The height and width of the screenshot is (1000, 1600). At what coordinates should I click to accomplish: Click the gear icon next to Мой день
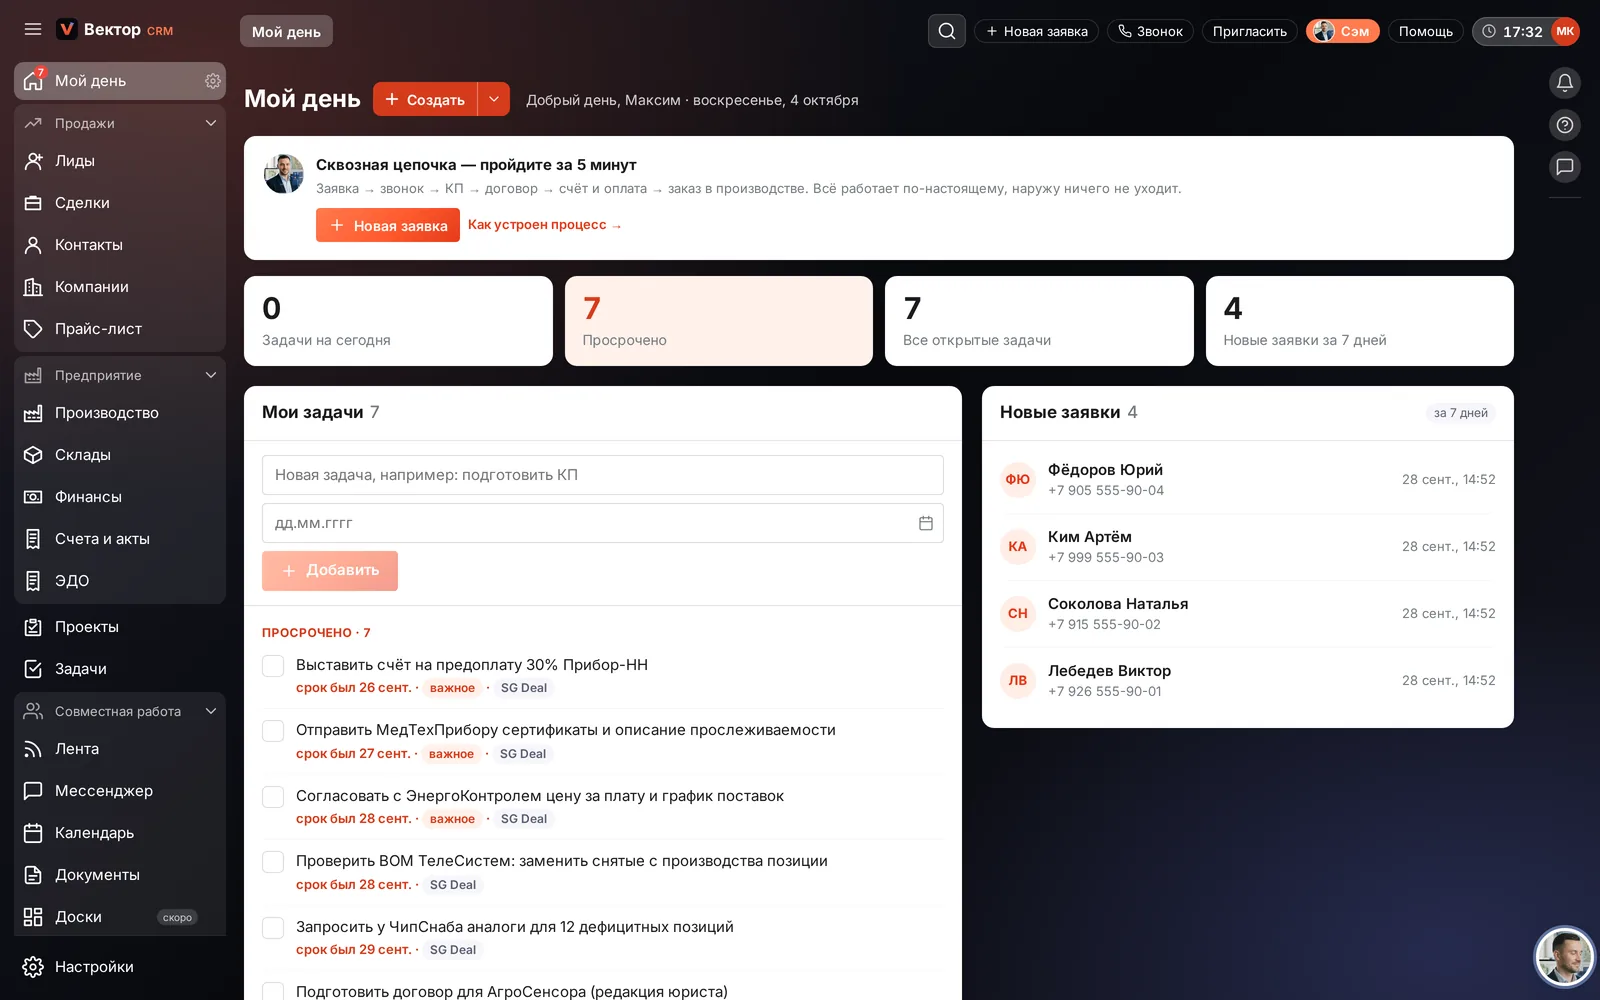(x=212, y=81)
